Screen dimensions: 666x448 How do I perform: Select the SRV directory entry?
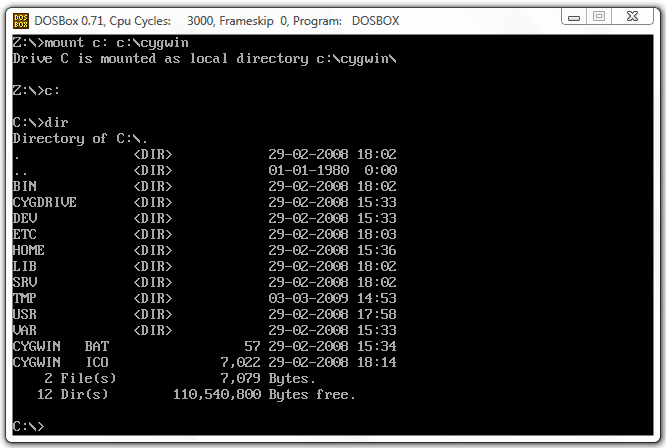coord(204,282)
